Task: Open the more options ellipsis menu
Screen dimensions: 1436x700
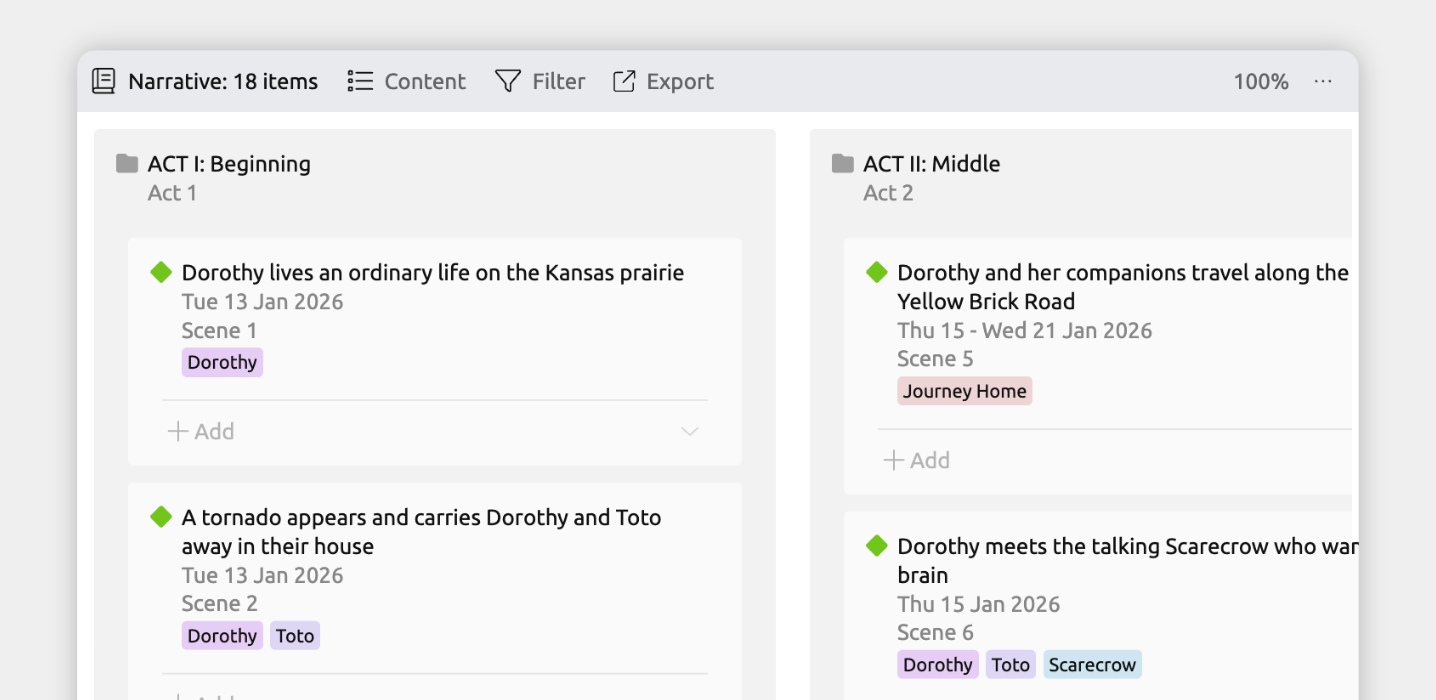Action: click(x=1323, y=81)
